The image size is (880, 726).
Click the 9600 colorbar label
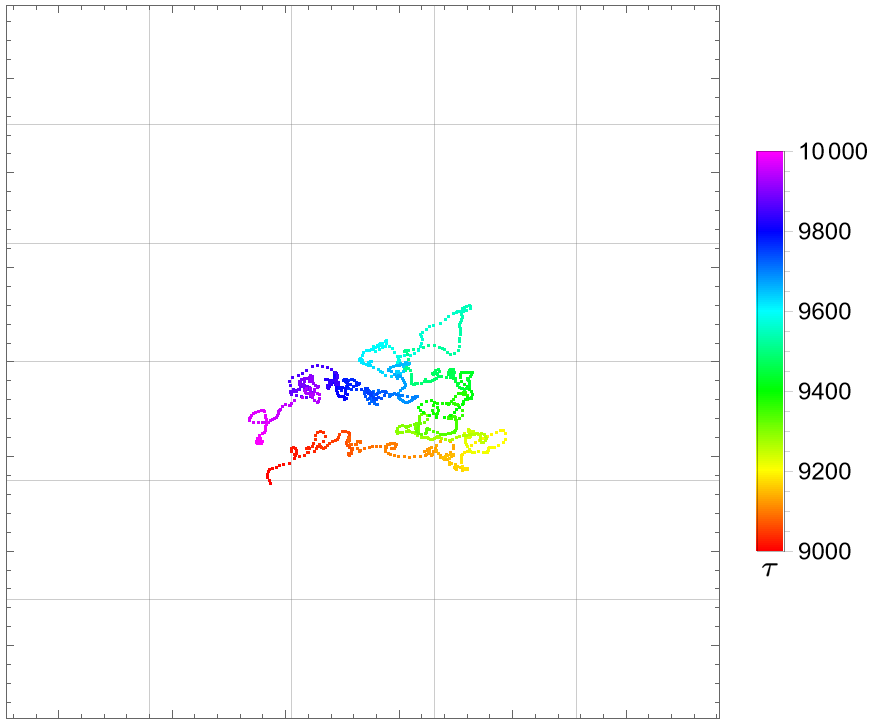pyautogui.click(x=824, y=311)
